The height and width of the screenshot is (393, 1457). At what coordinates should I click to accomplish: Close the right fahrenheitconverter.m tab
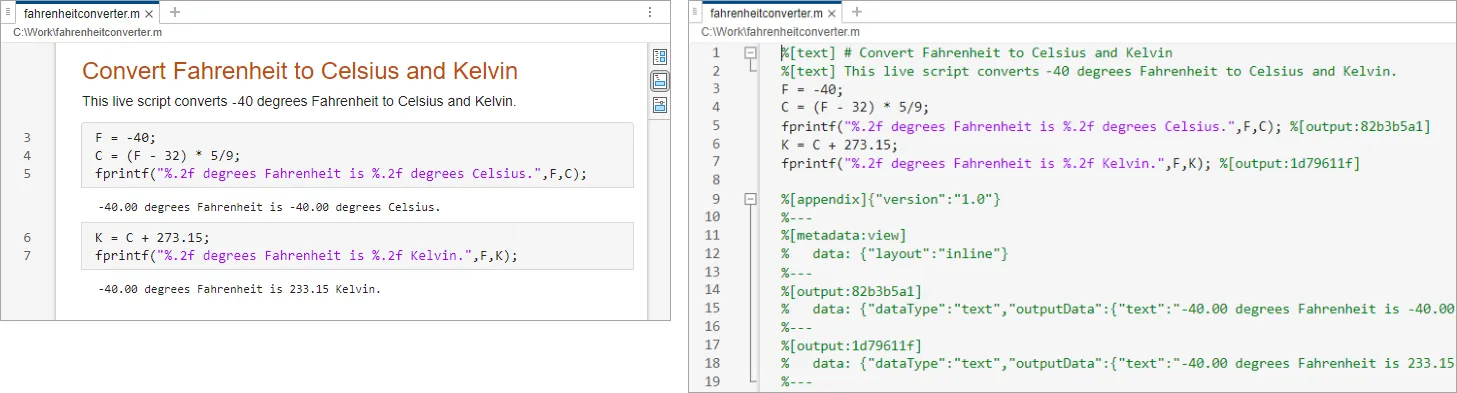tap(832, 14)
